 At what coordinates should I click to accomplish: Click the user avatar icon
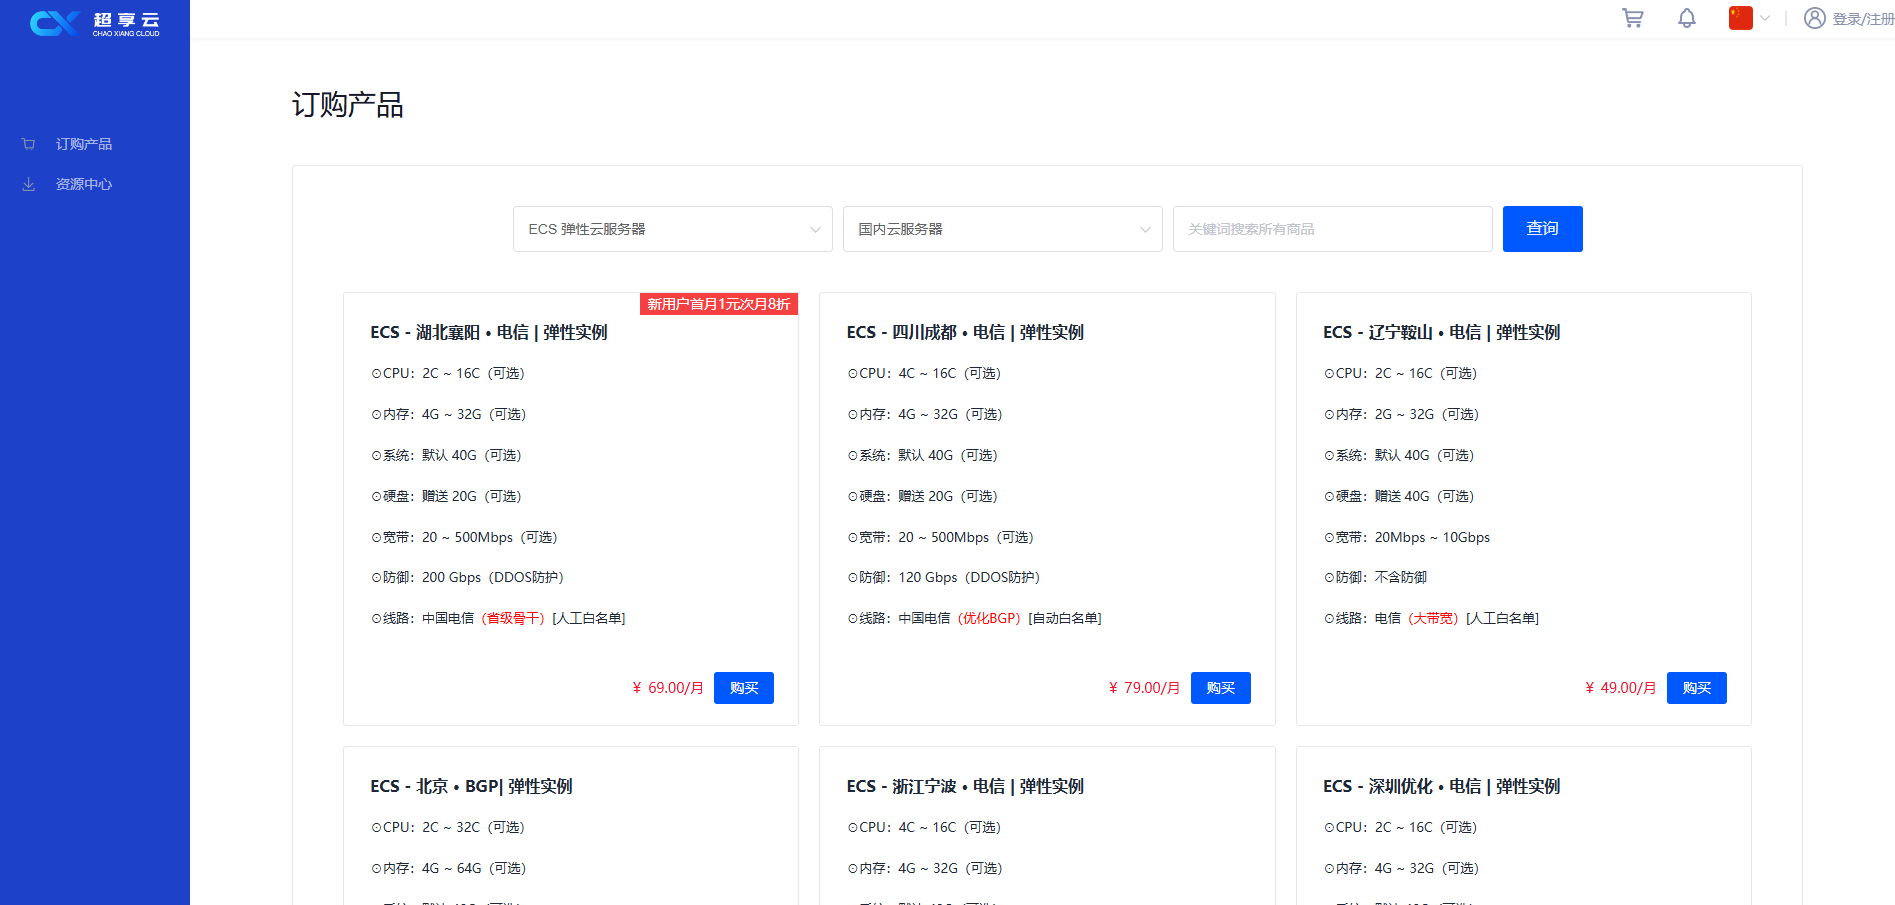click(1814, 18)
